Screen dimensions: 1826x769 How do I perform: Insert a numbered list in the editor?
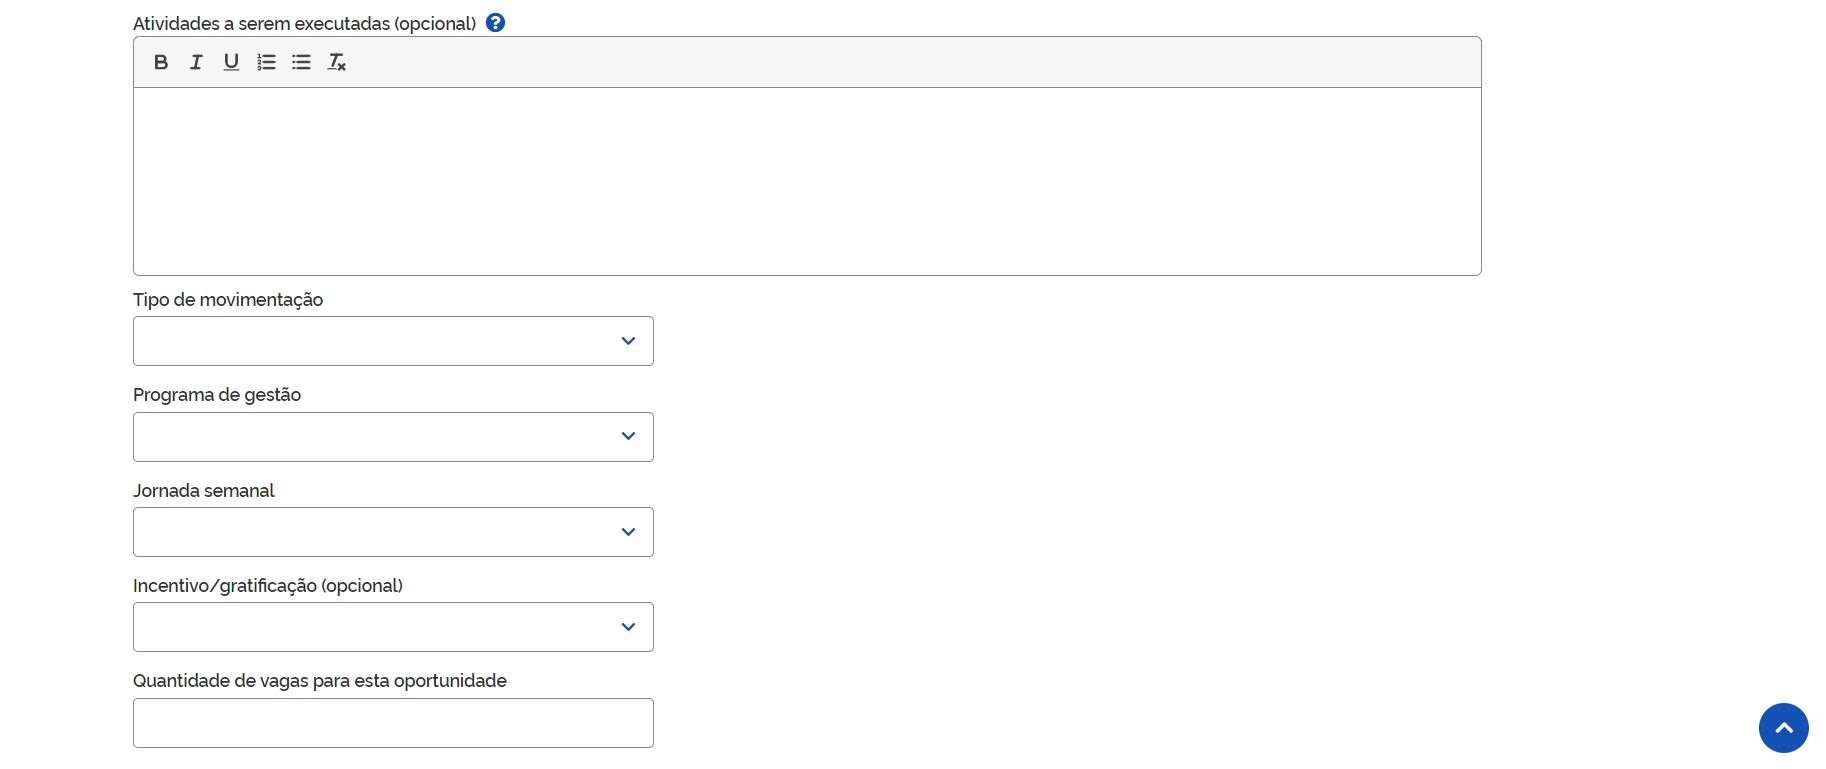266,62
